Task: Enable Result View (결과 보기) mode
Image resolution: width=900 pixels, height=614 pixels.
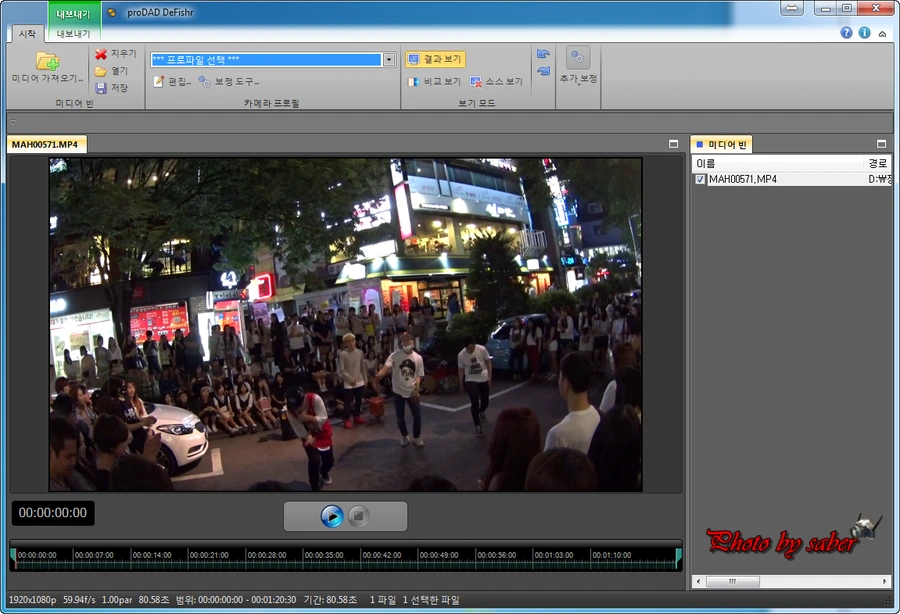Action: tap(436, 59)
